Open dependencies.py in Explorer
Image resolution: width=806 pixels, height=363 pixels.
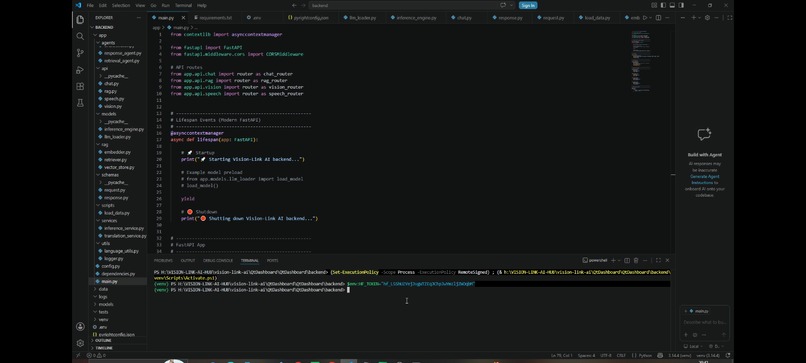point(118,274)
